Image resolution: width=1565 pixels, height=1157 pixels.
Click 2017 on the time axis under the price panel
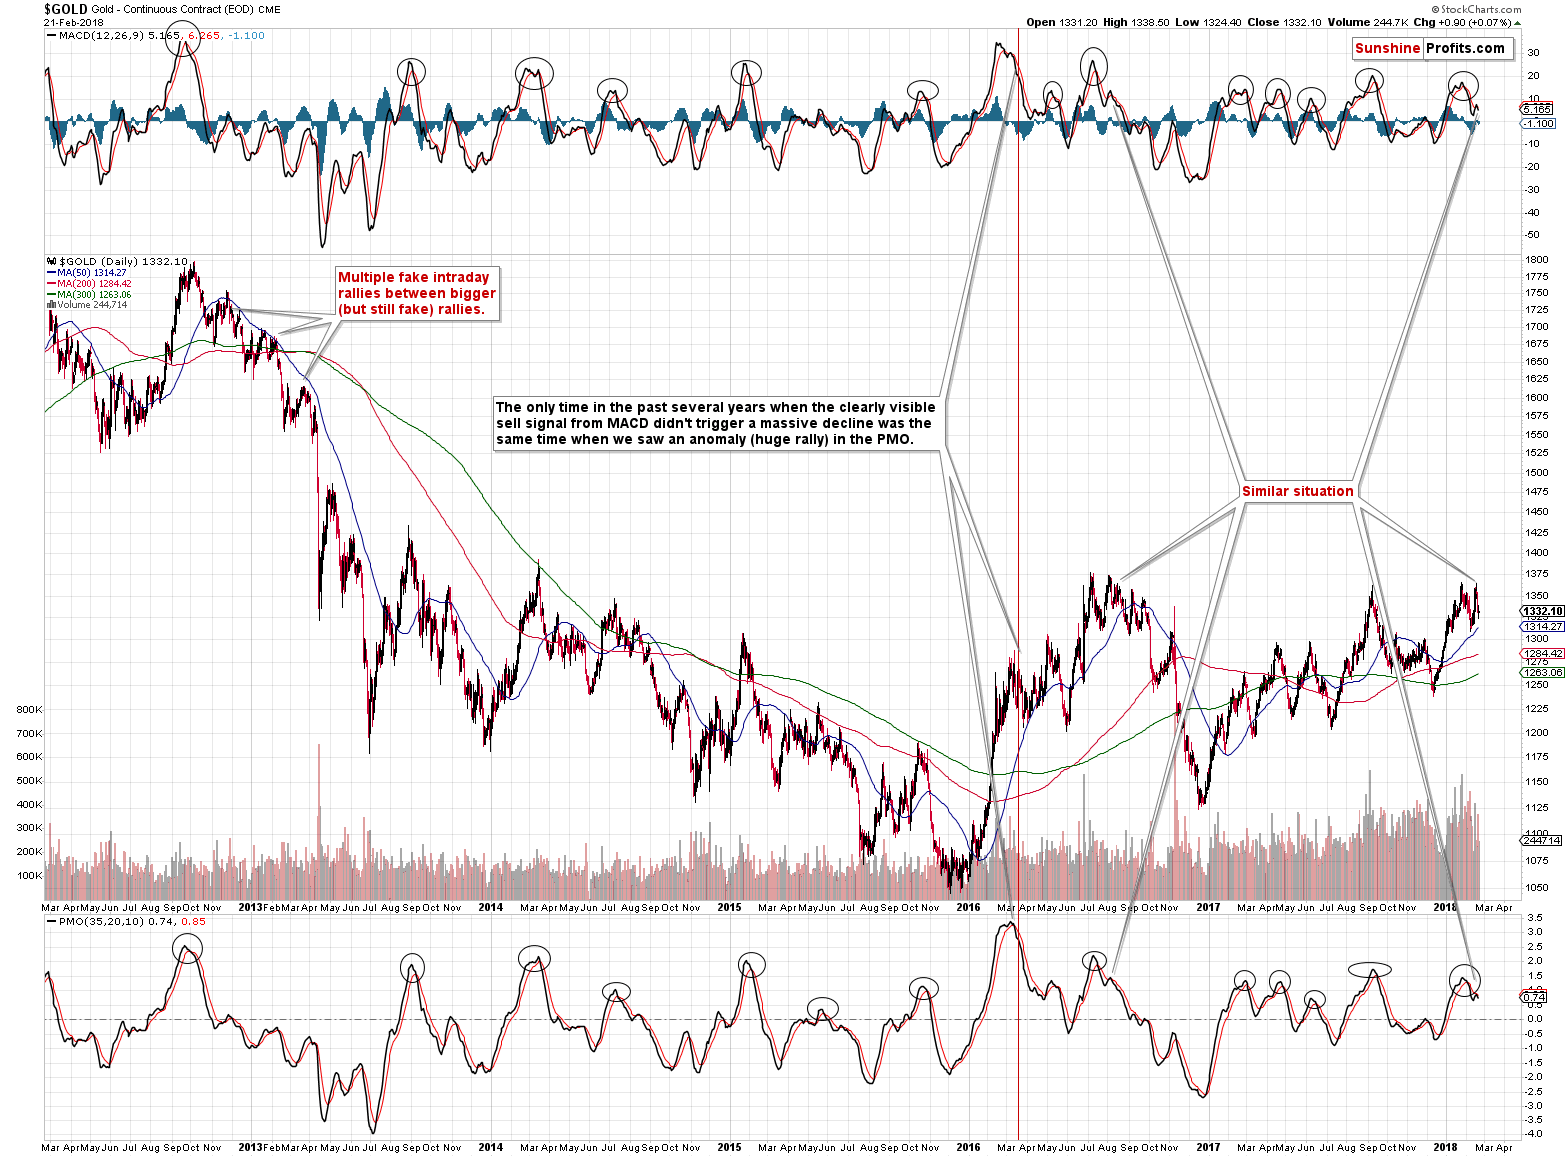[x=1208, y=907]
